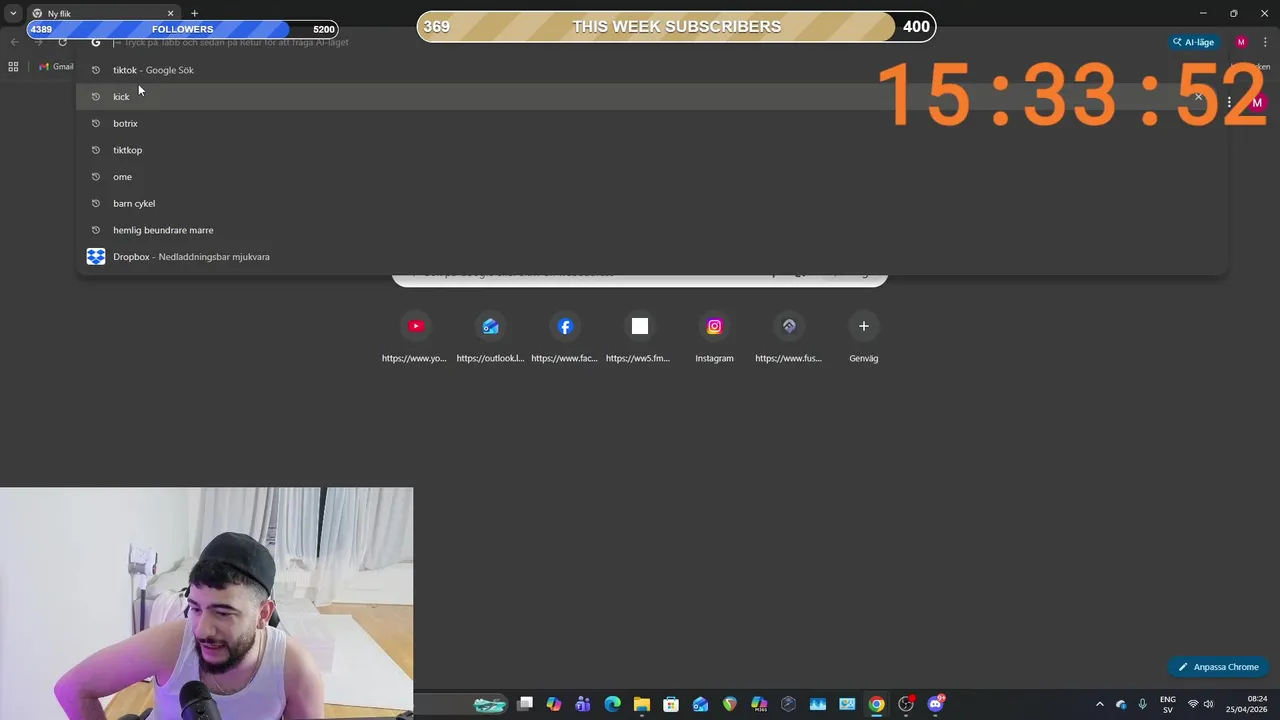Image resolution: width=1280 pixels, height=720 pixels.
Task: Open Task View from the taskbar
Action: (x=525, y=704)
